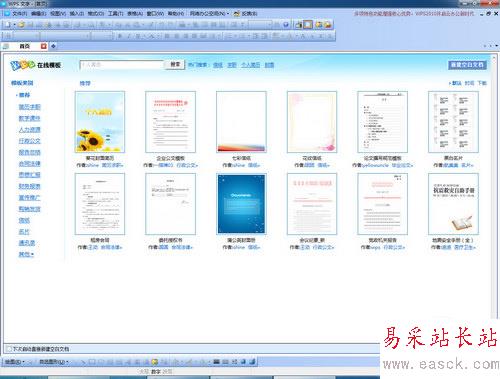Open the book-illustrated safety handbook thumbnail
Image resolution: width=500 pixels, height=379 pixels.
[x=453, y=204]
